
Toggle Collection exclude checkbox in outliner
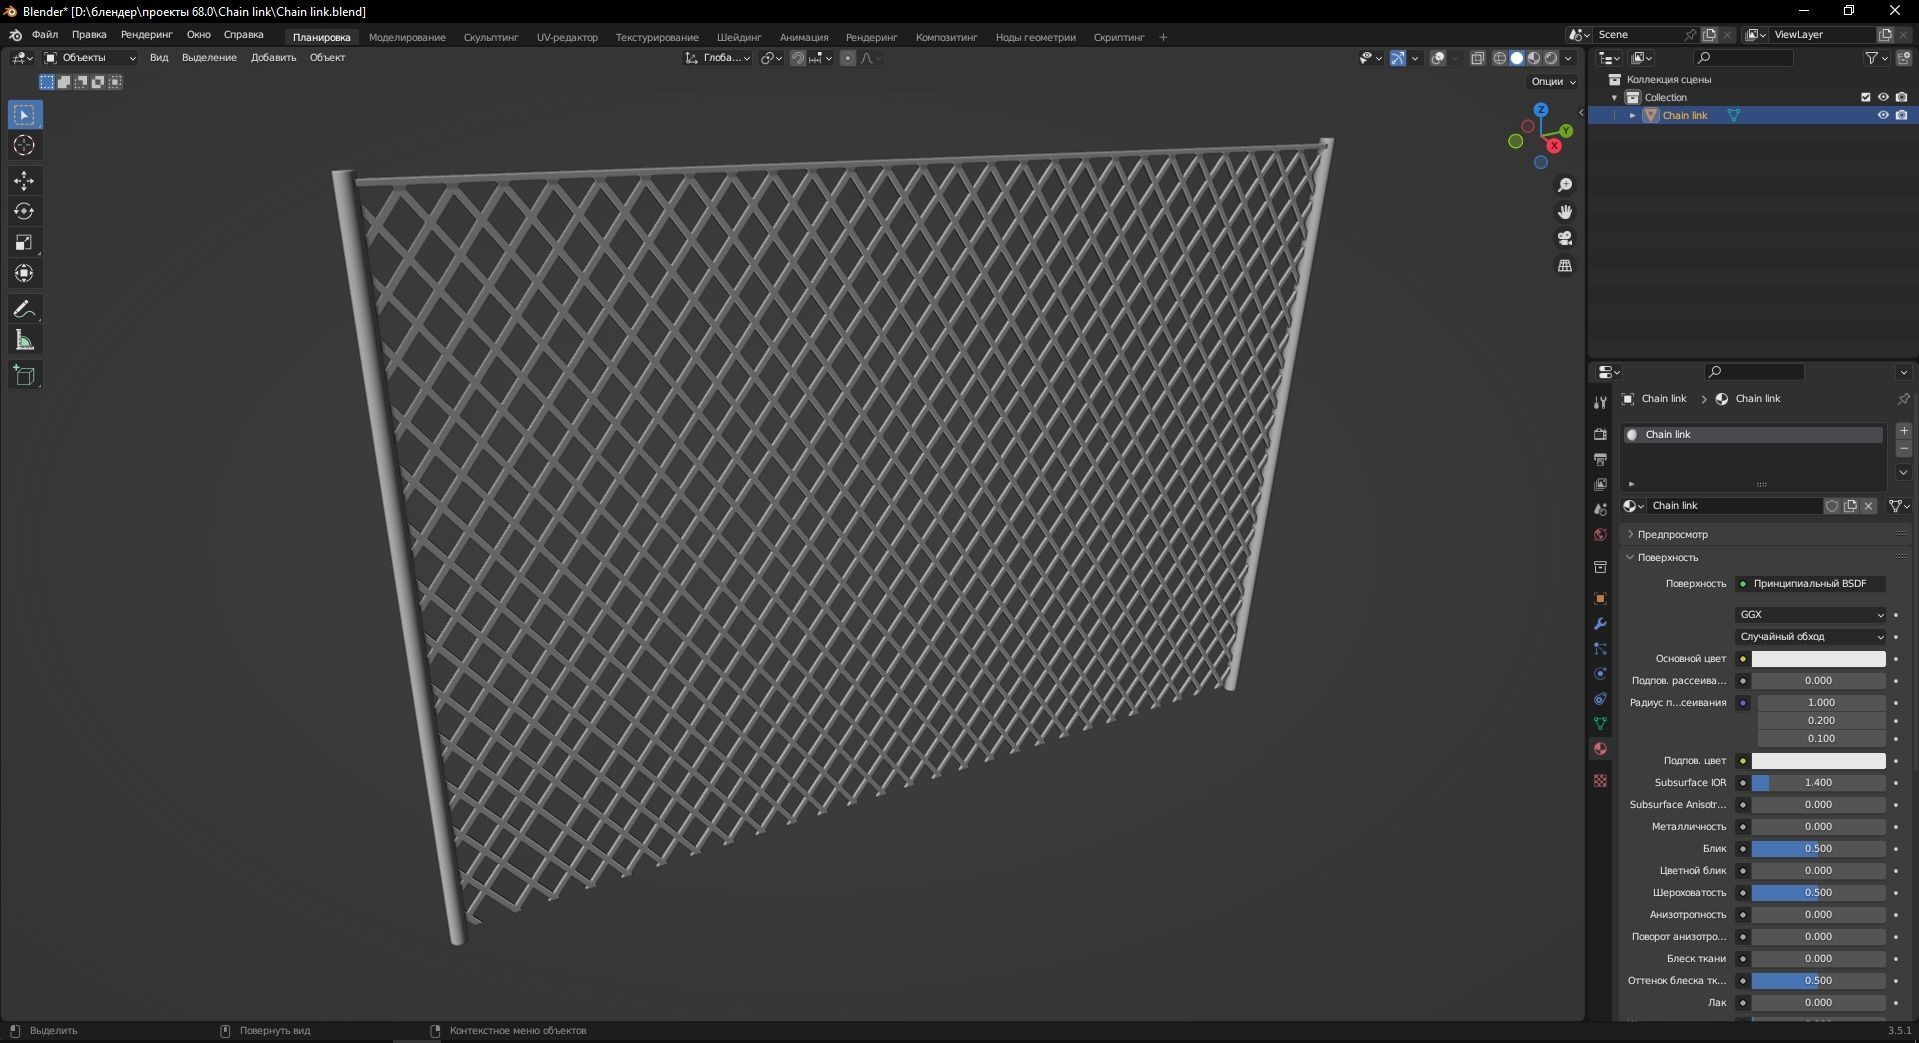coord(1865,97)
